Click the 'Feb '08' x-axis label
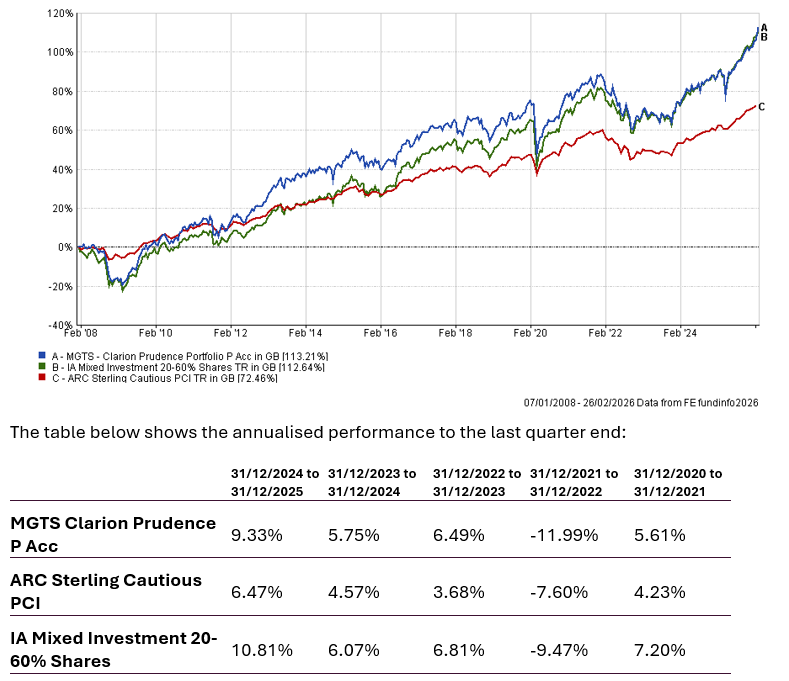 click(x=82, y=335)
